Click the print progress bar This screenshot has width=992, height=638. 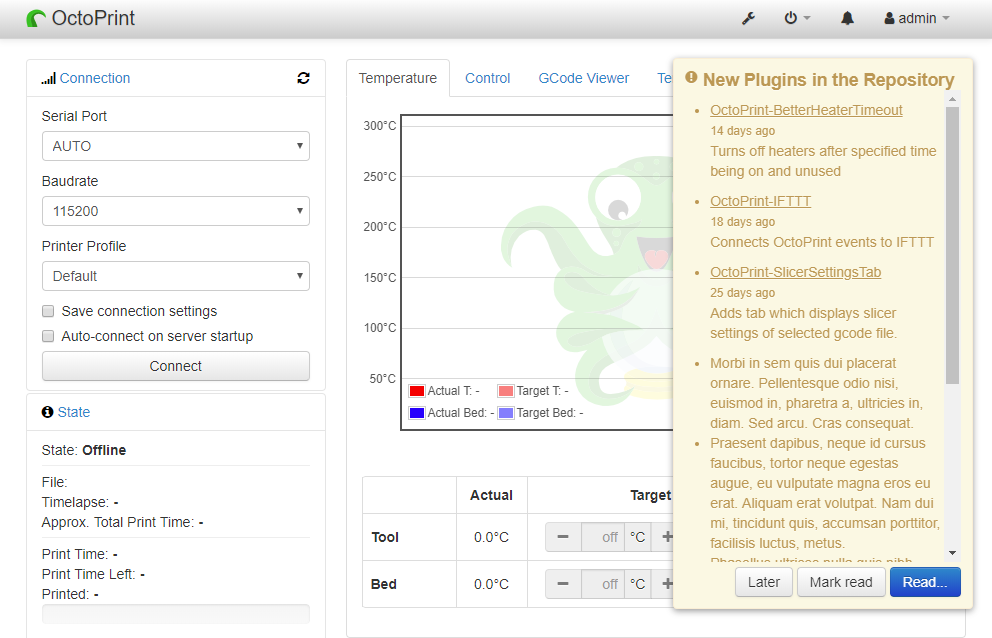[176, 614]
